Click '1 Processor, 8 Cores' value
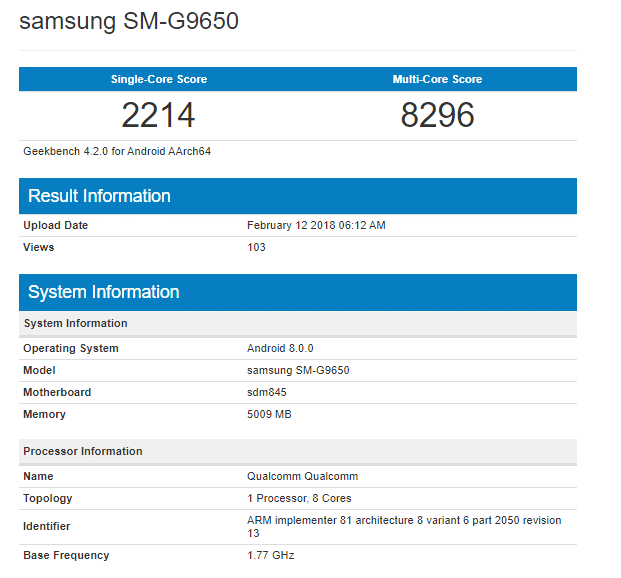621x578 pixels. coord(299,498)
